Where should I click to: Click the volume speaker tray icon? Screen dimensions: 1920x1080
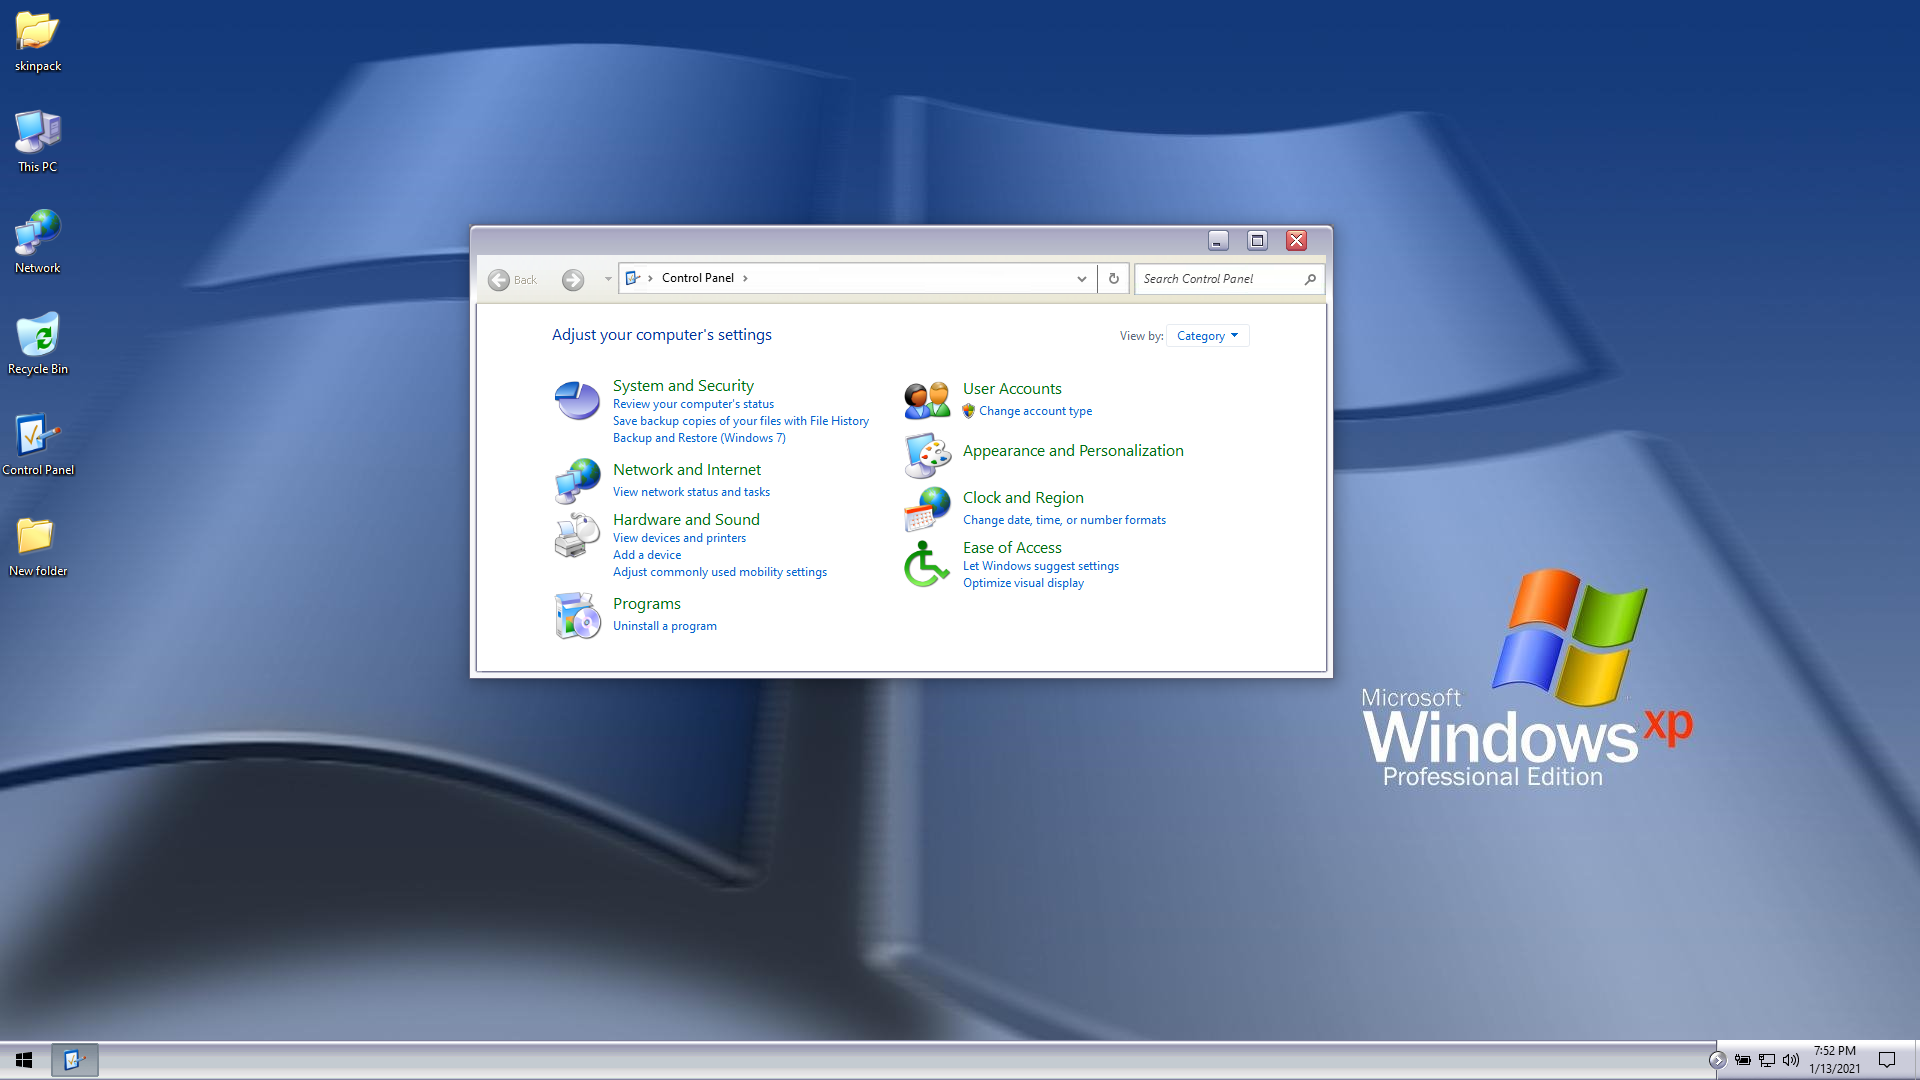(x=1790, y=1060)
